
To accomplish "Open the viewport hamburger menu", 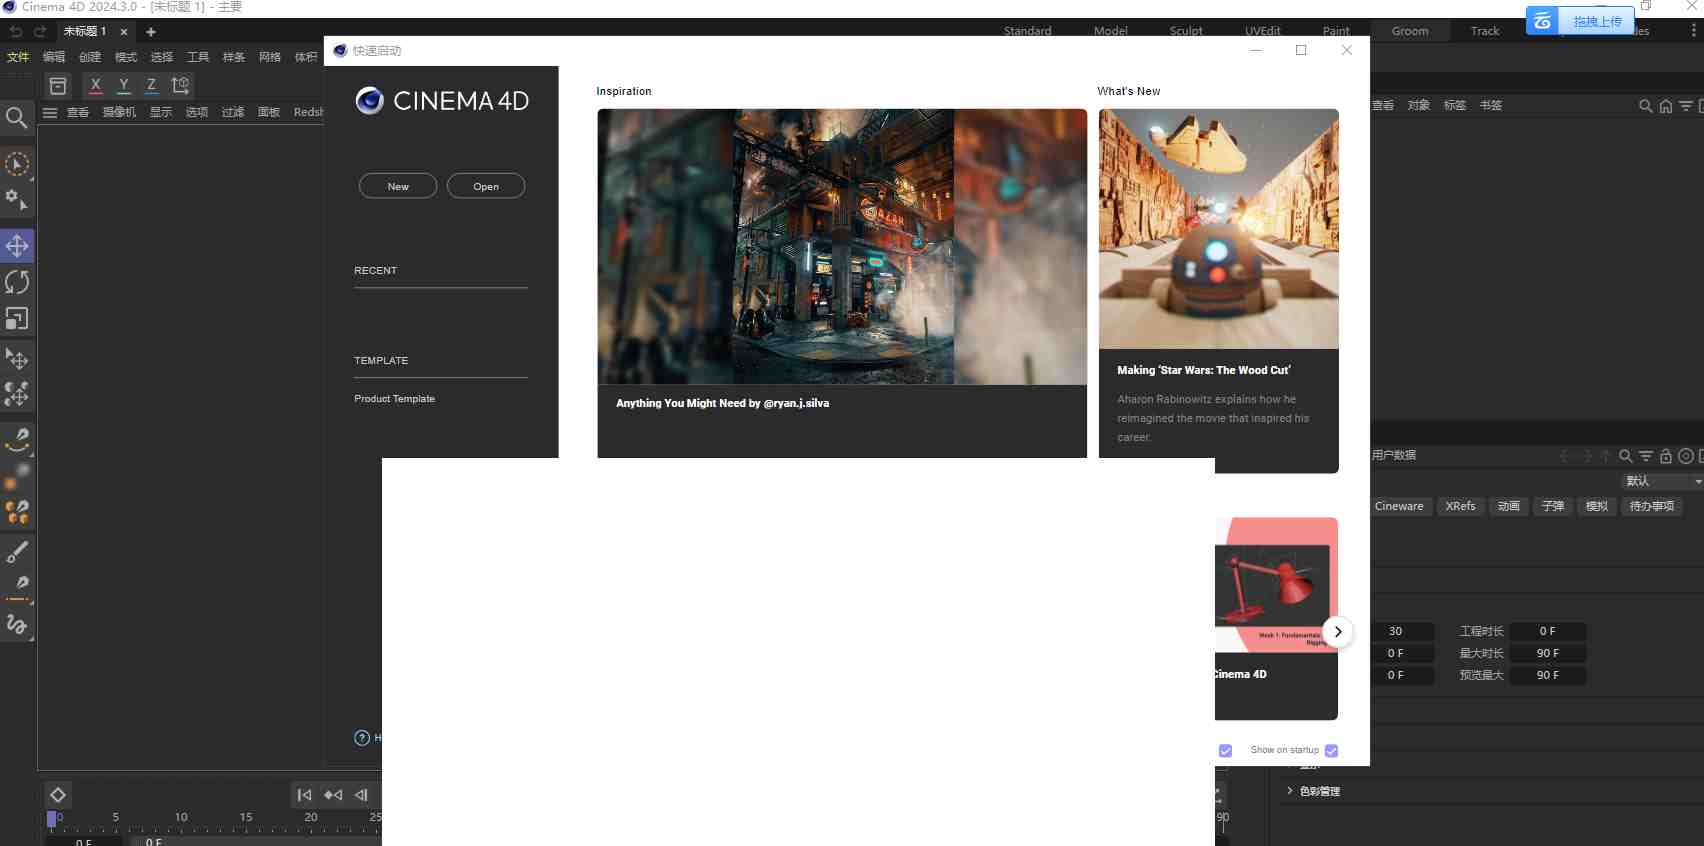I will [x=50, y=113].
